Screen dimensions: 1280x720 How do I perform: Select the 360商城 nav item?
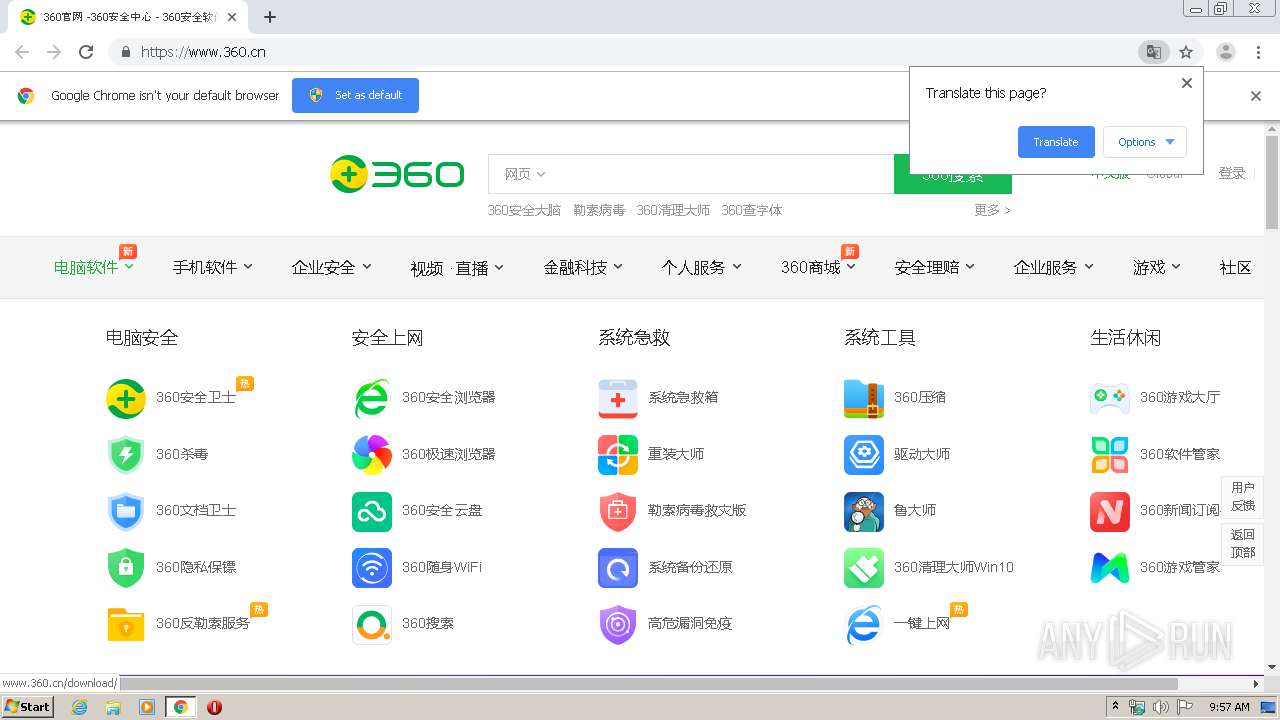[818, 267]
